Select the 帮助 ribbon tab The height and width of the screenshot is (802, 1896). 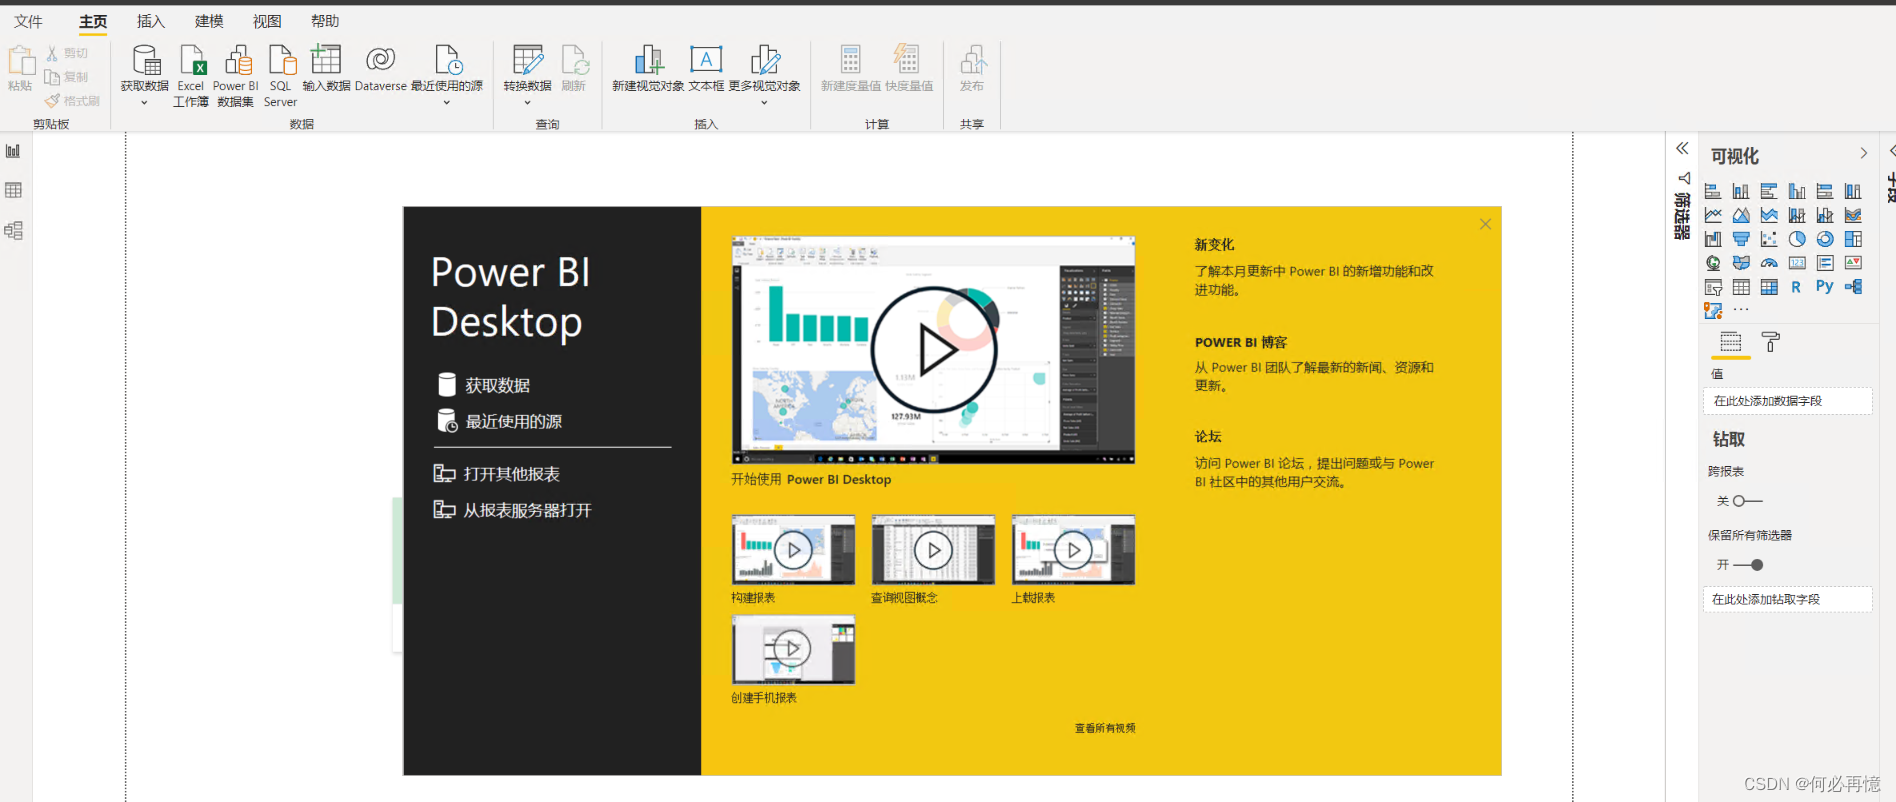325,21
